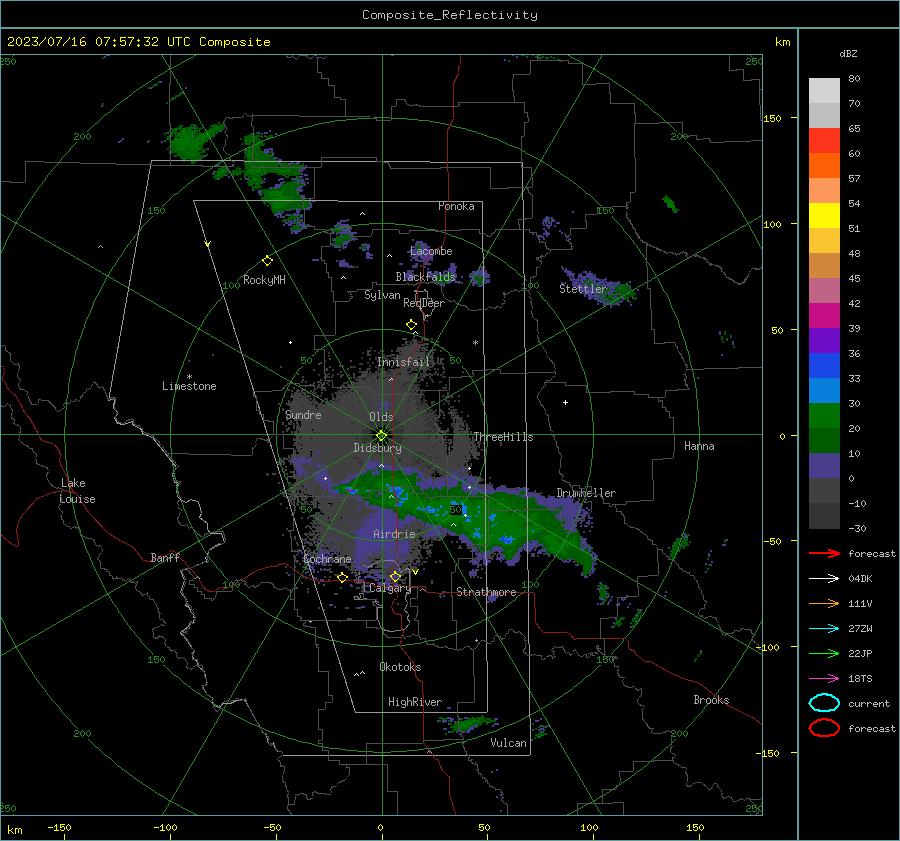900x841 pixels.
Task: Click the ThreeHills label
Action: click(x=503, y=437)
